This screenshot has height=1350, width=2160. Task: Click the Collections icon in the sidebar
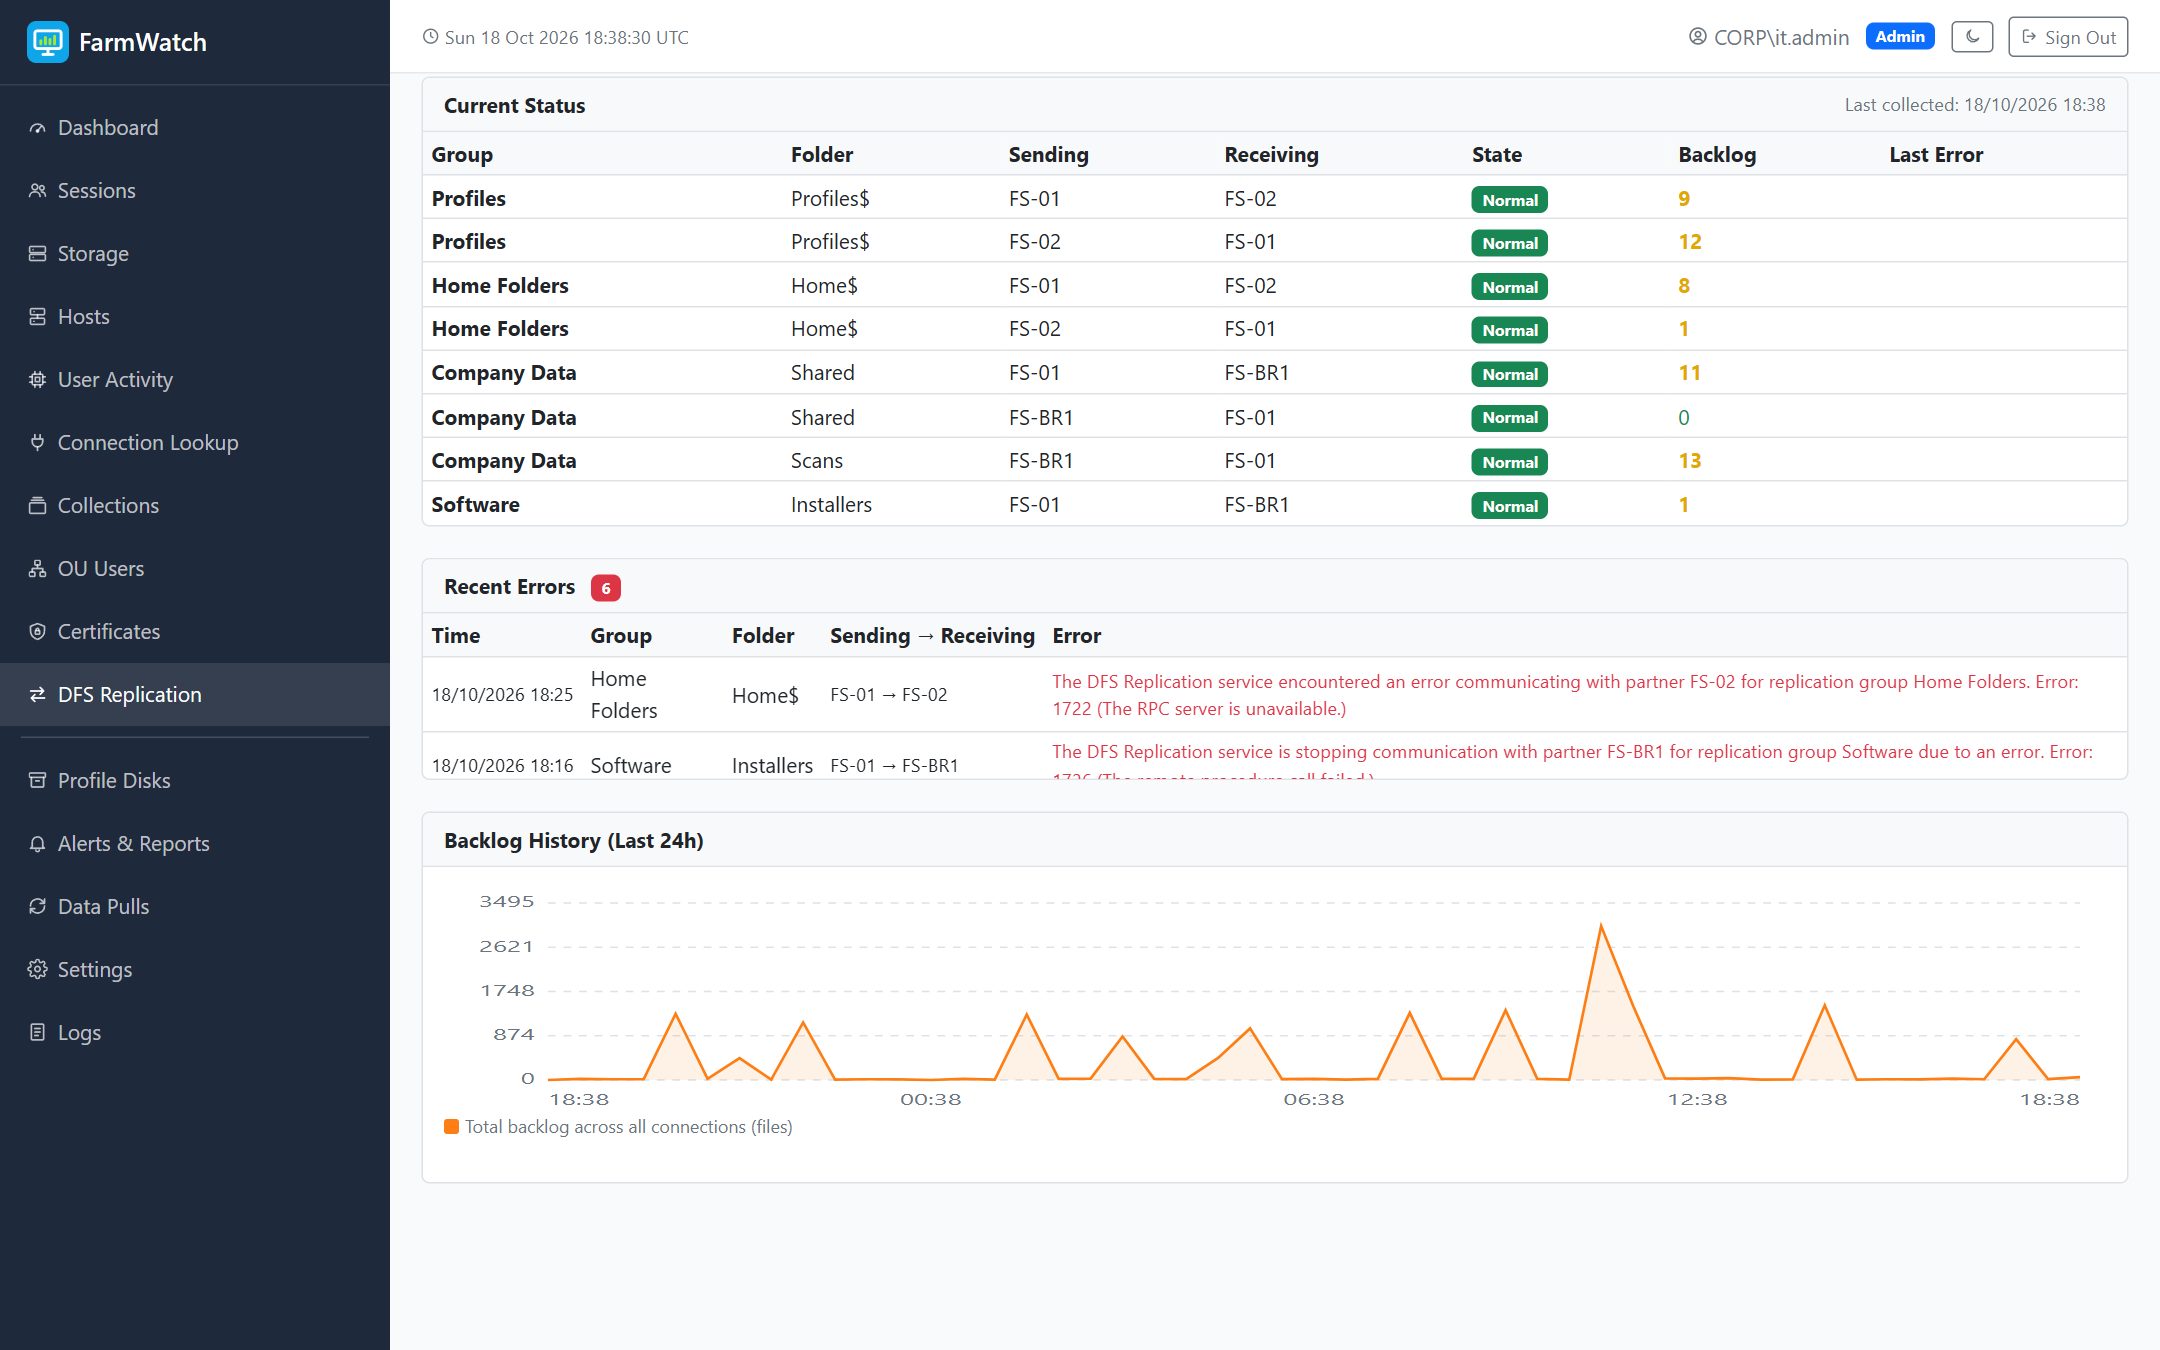pyautogui.click(x=37, y=506)
